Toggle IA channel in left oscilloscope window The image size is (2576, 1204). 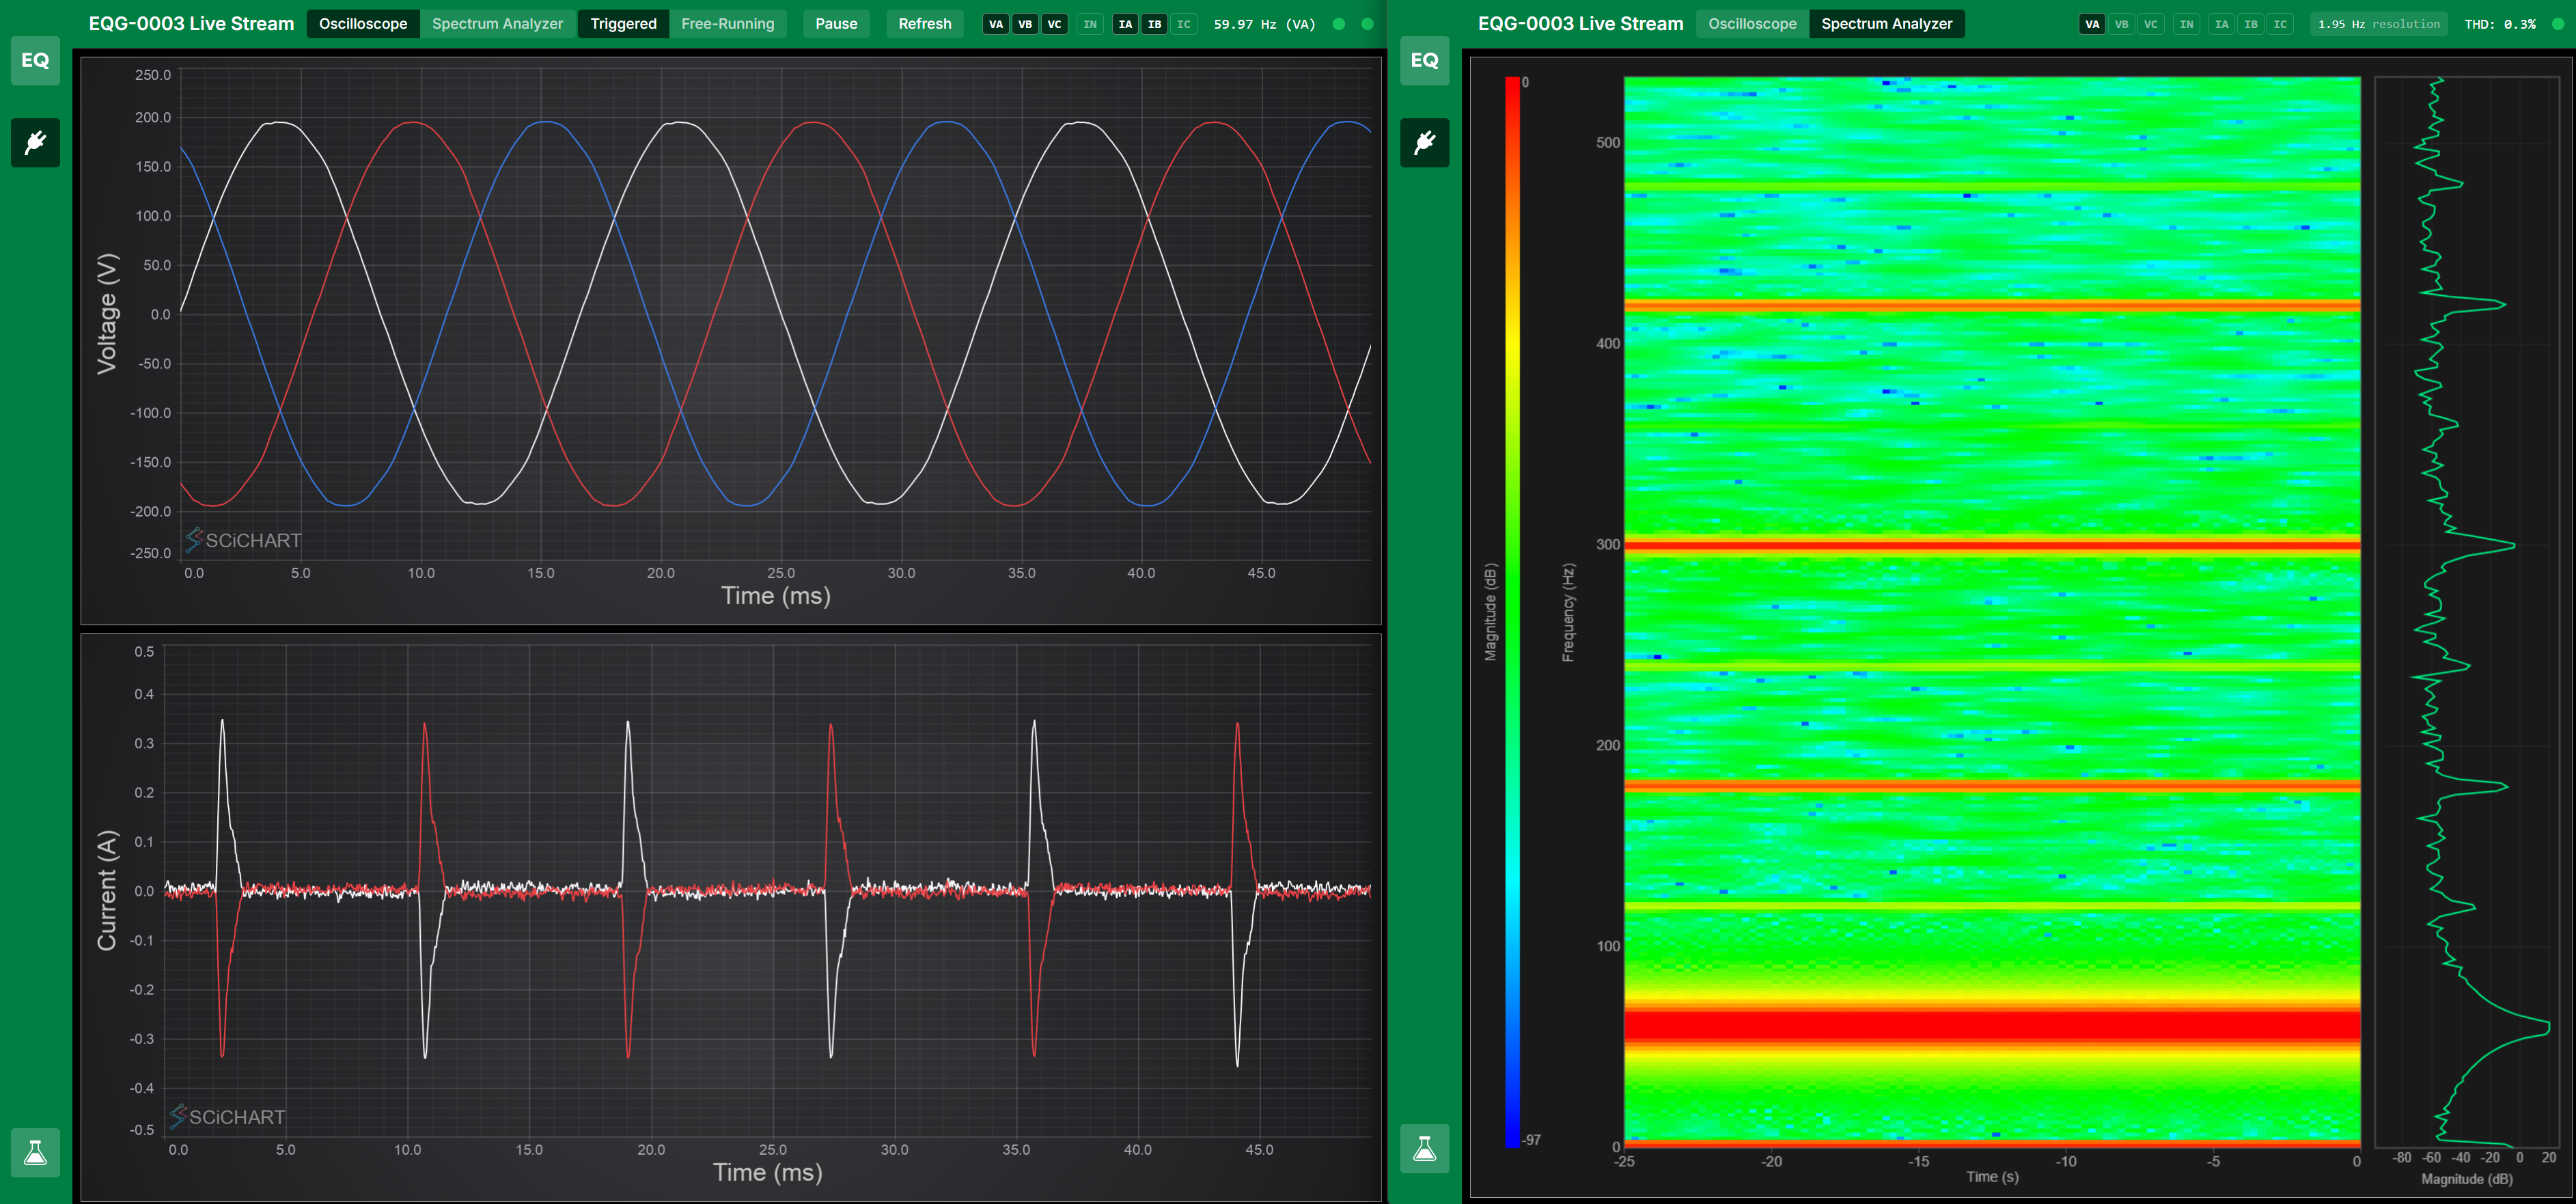tap(1125, 24)
